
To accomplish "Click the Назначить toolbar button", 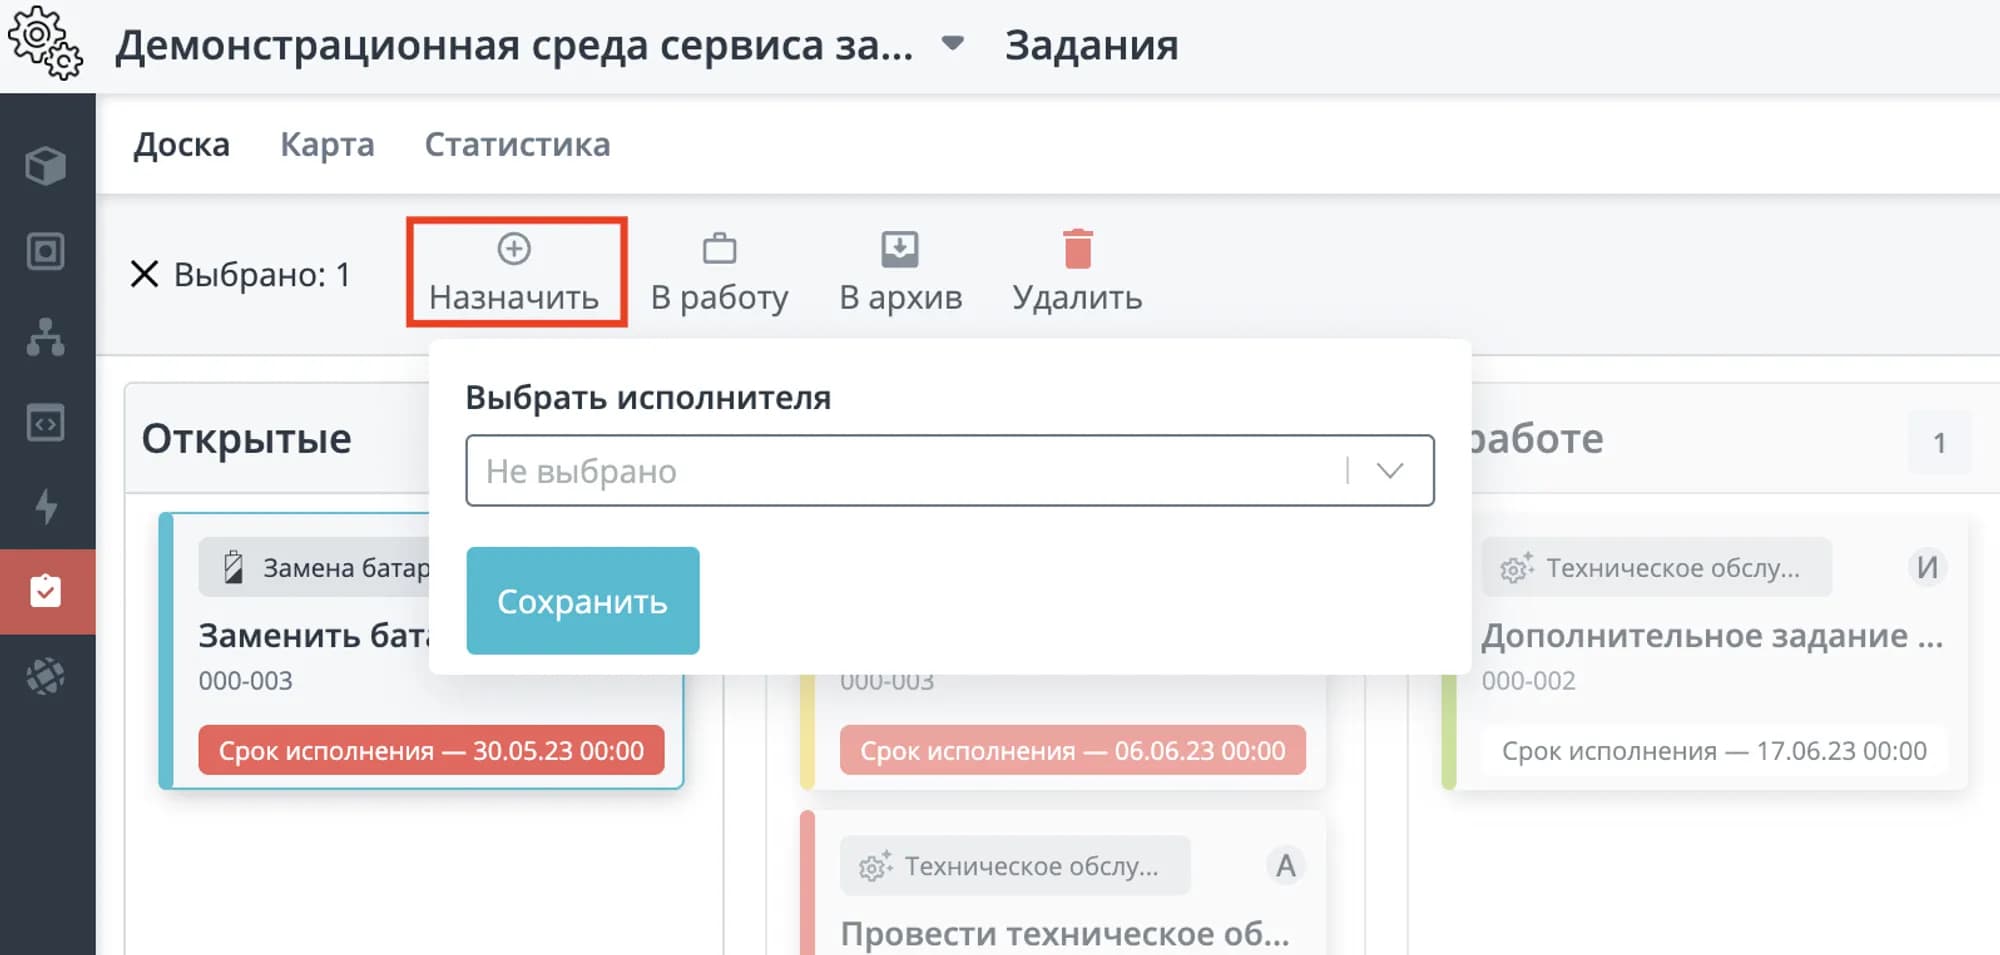I will (x=515, y=272).
